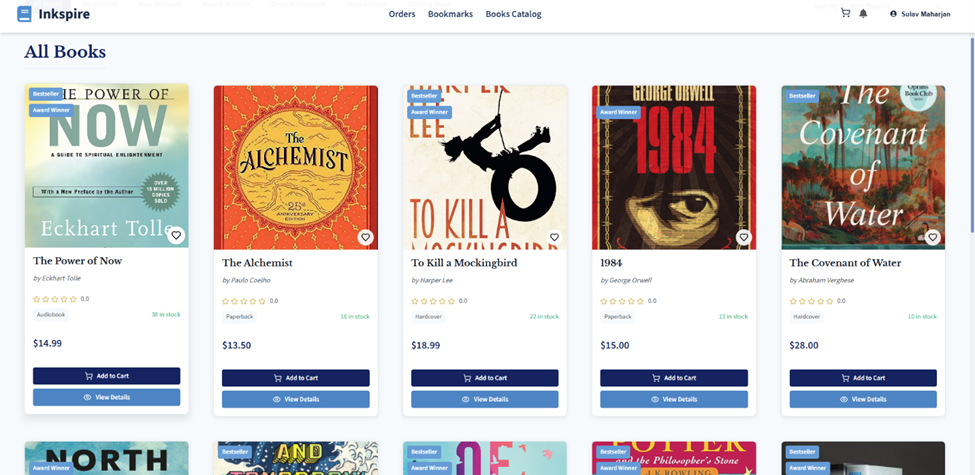975x475 pixels.
Task: Favorite To Kill a Mockingbird via heart
Action: point(554,237)
